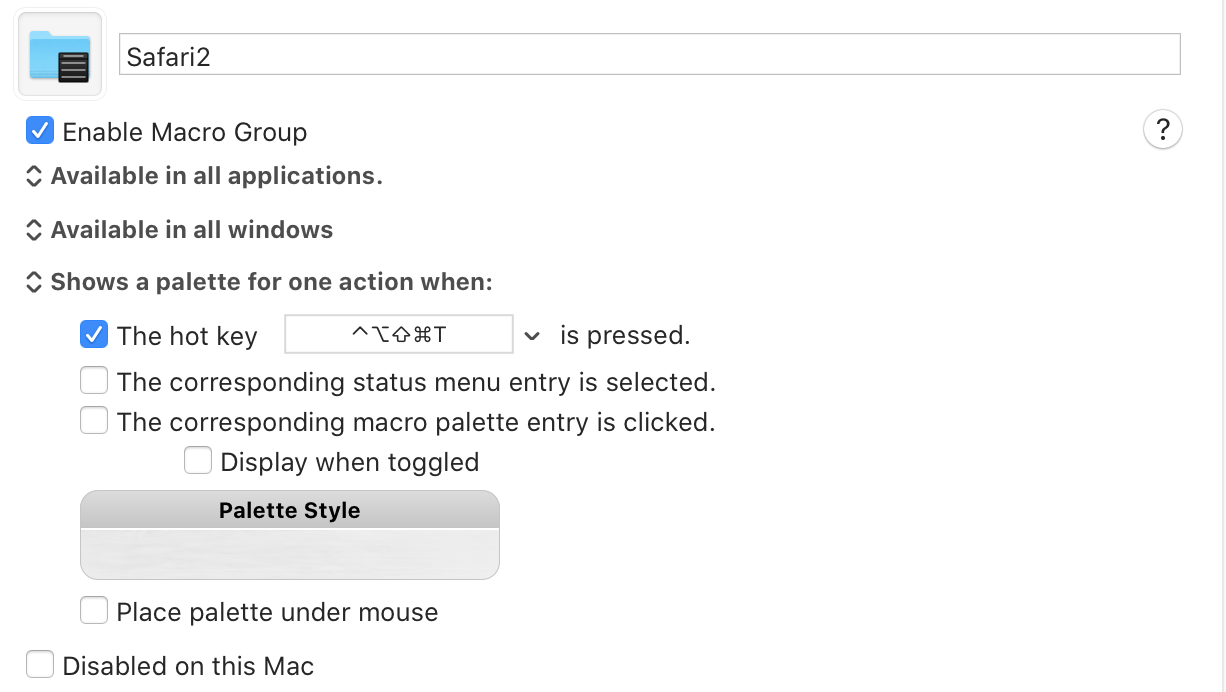Check 'Display when toggled'
Viewport: 1226px width, 692px height.
click(198, 460)
